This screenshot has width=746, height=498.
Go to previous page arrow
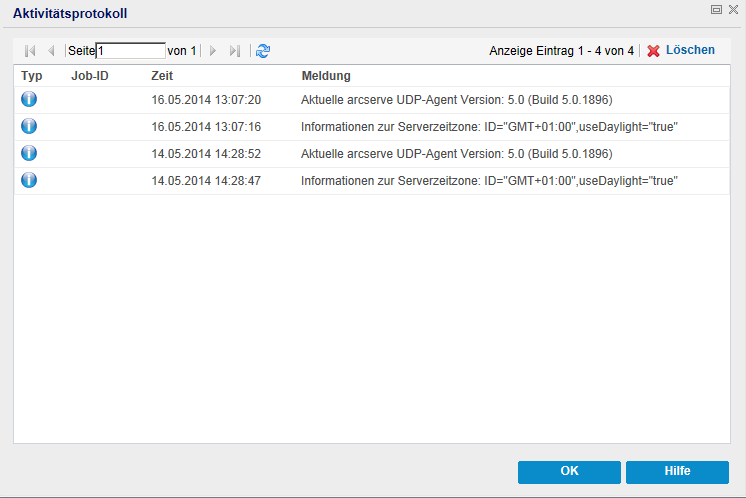click(51, 51)
